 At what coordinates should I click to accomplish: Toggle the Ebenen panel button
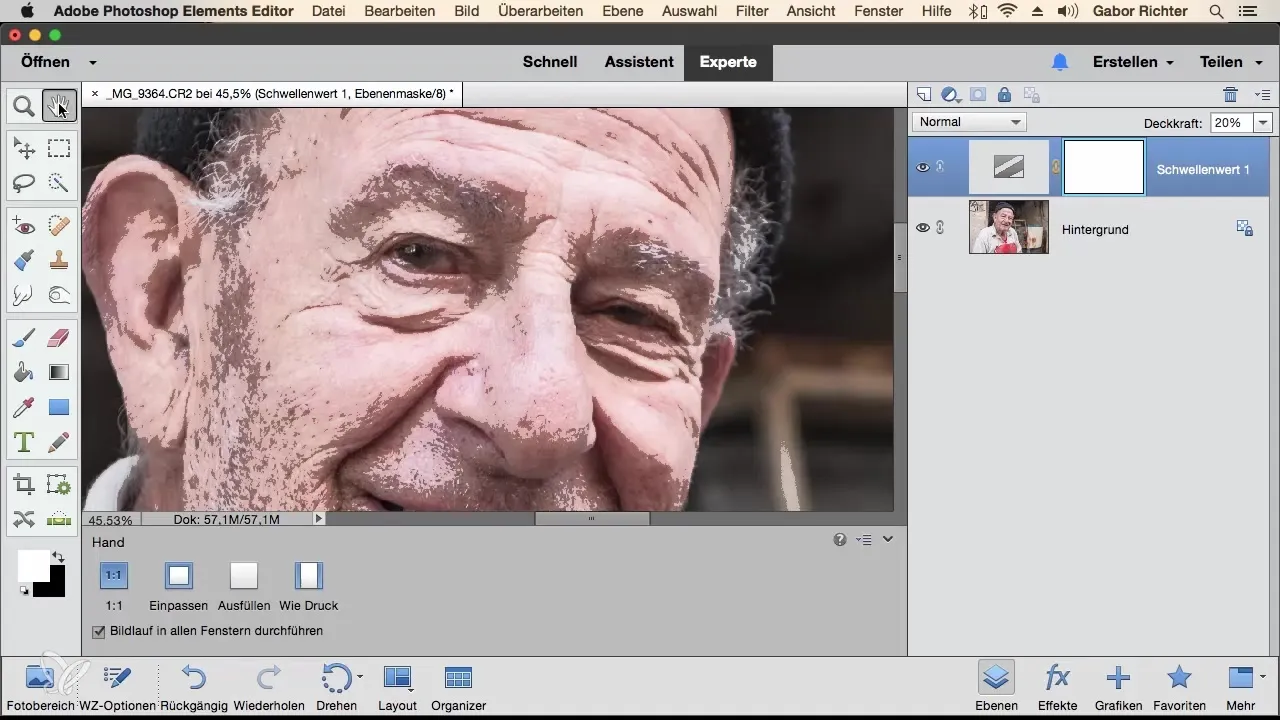click(995, 687)
